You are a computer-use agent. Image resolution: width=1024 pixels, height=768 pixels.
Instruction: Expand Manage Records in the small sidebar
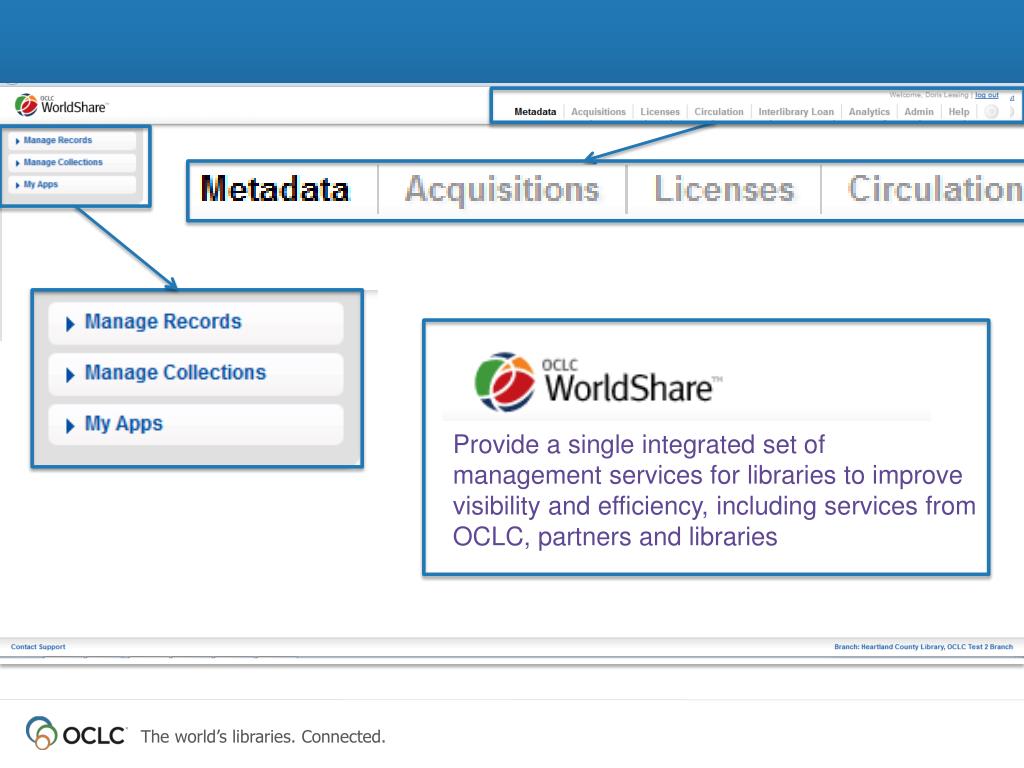click(57, 141)
